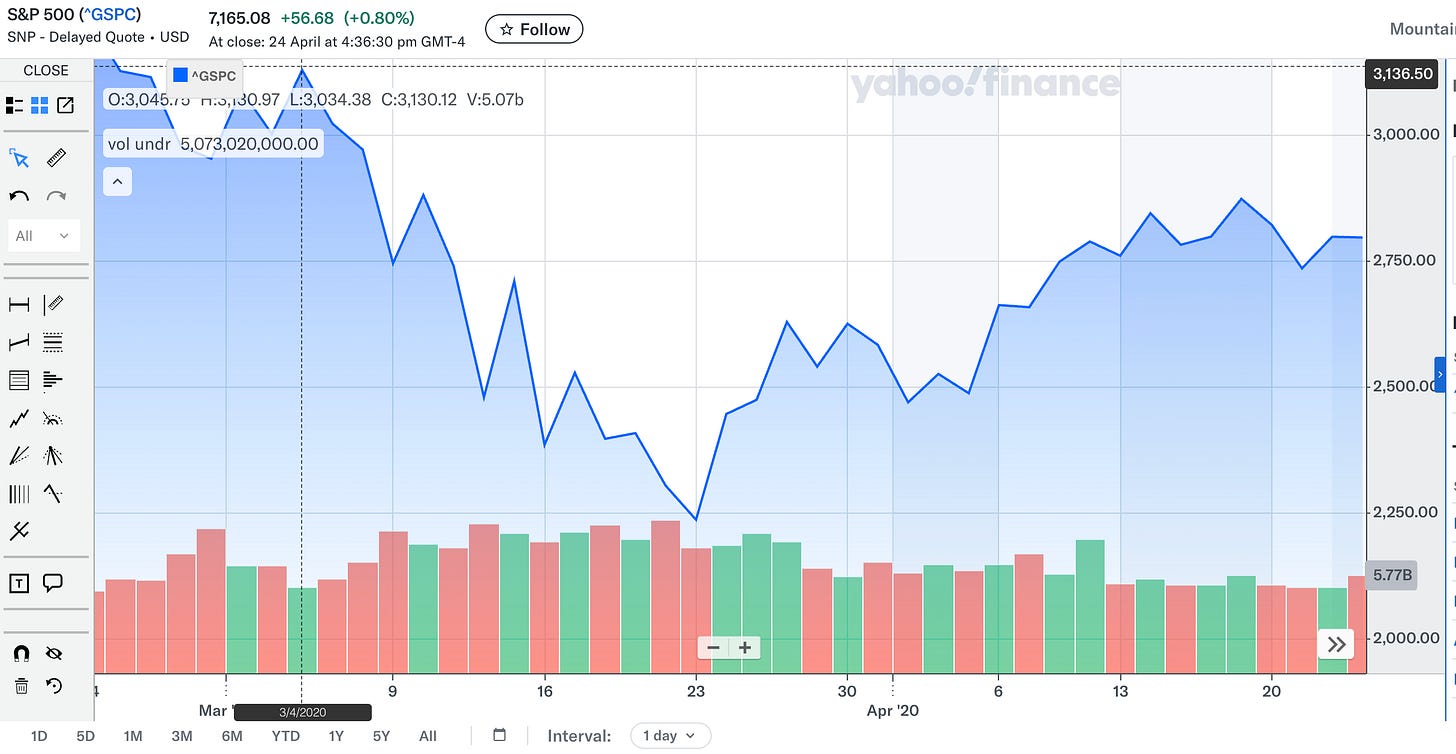Toggle hide drawings eye icon
Viewport: 1456px width, 754px height.
54,653
